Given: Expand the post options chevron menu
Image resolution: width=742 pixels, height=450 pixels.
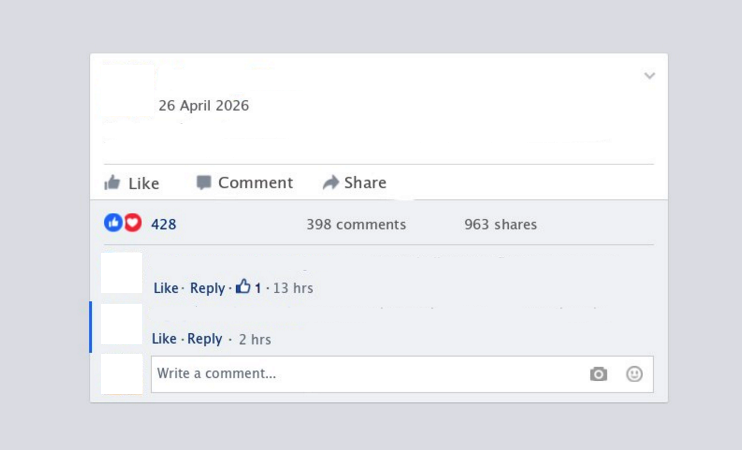Looking at the screenshot, I should pyautogui.click(x=649, y=76).
